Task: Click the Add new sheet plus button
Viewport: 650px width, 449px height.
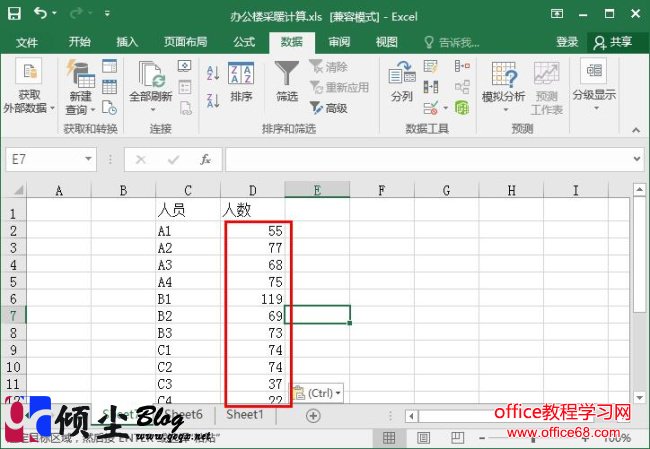Action: 313,416
